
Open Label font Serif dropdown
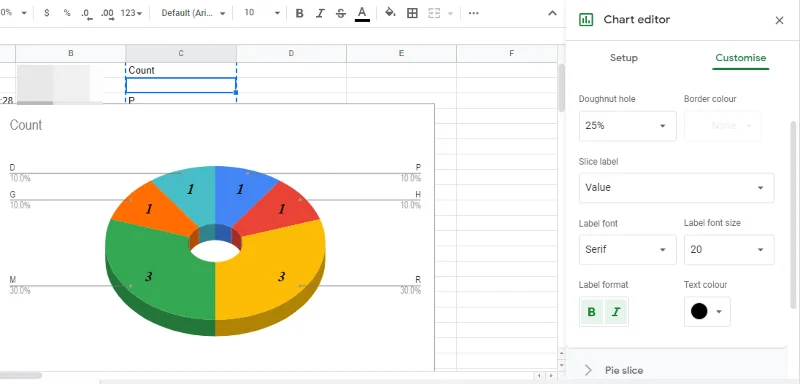click(x=628, y=249)
